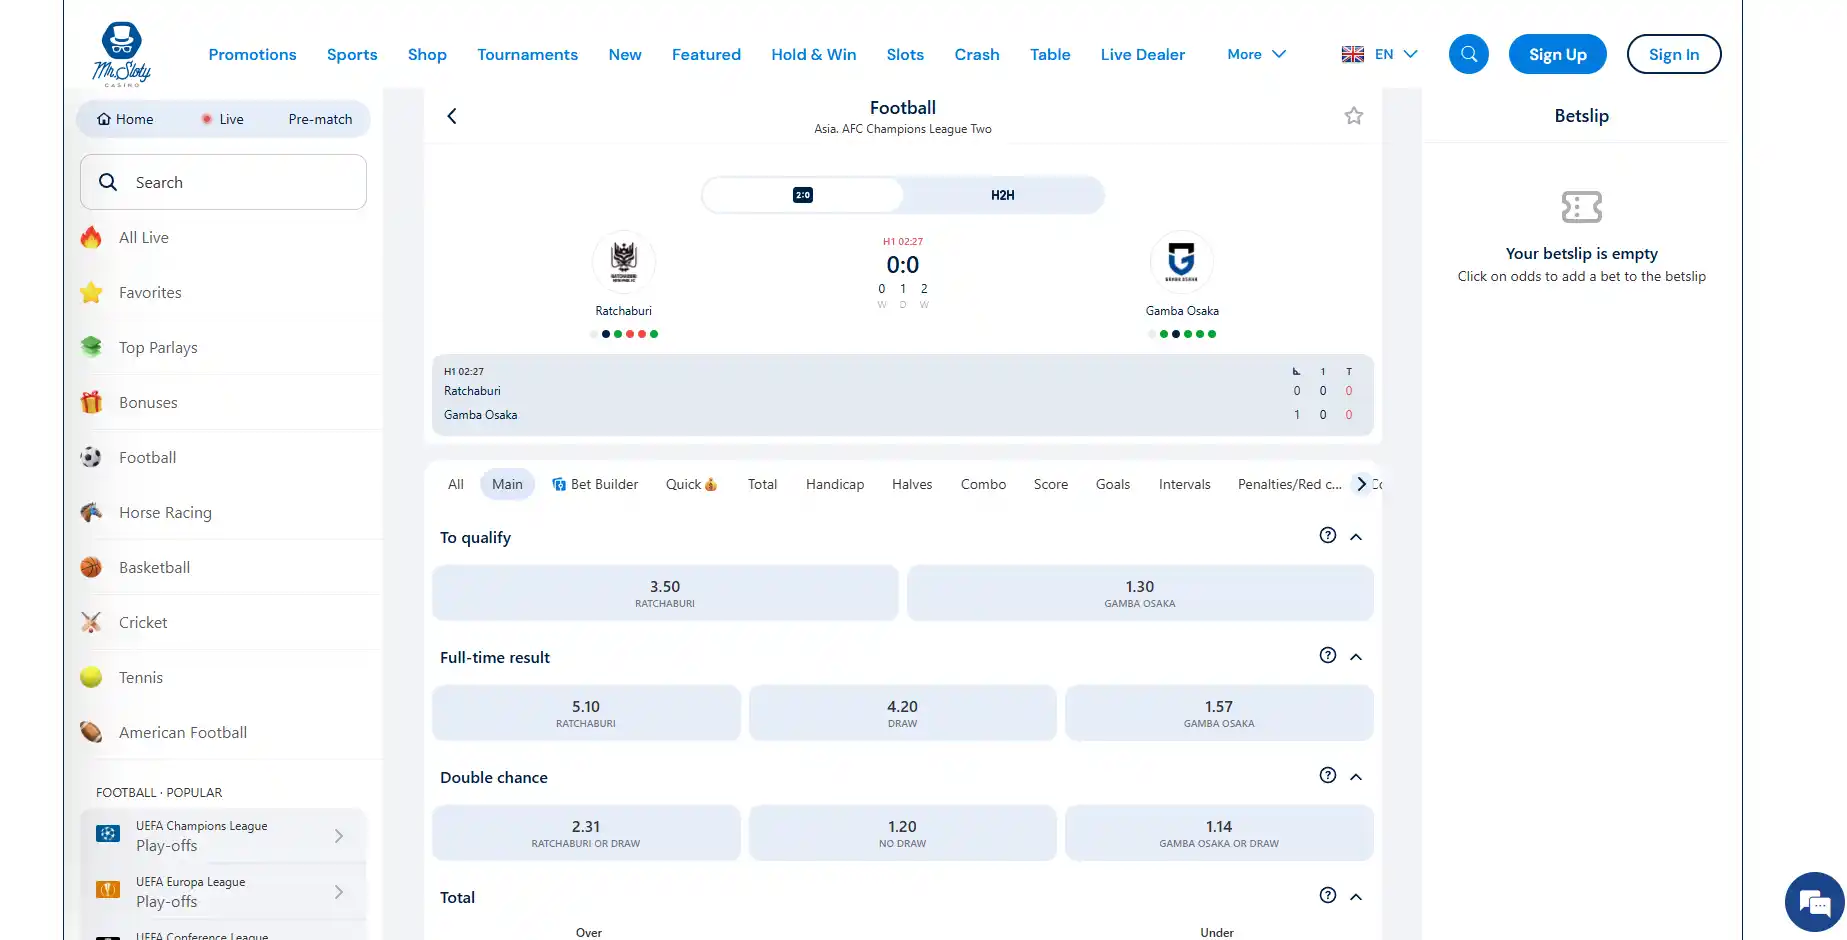Switch the sidebar to Live mode
Image resolution: width=1847 pixels, height=940 pixels.
coord(222,119)
